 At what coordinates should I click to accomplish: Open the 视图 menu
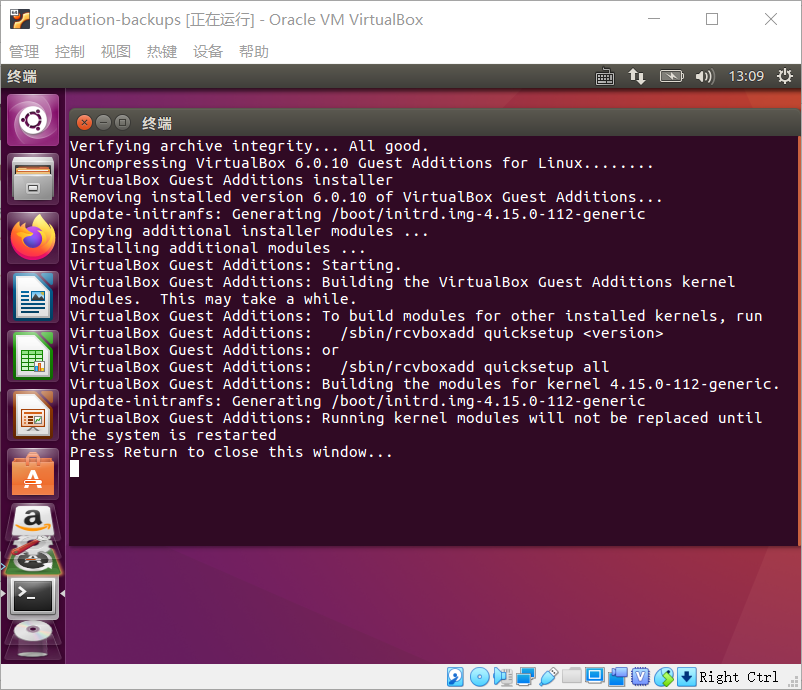116,52
